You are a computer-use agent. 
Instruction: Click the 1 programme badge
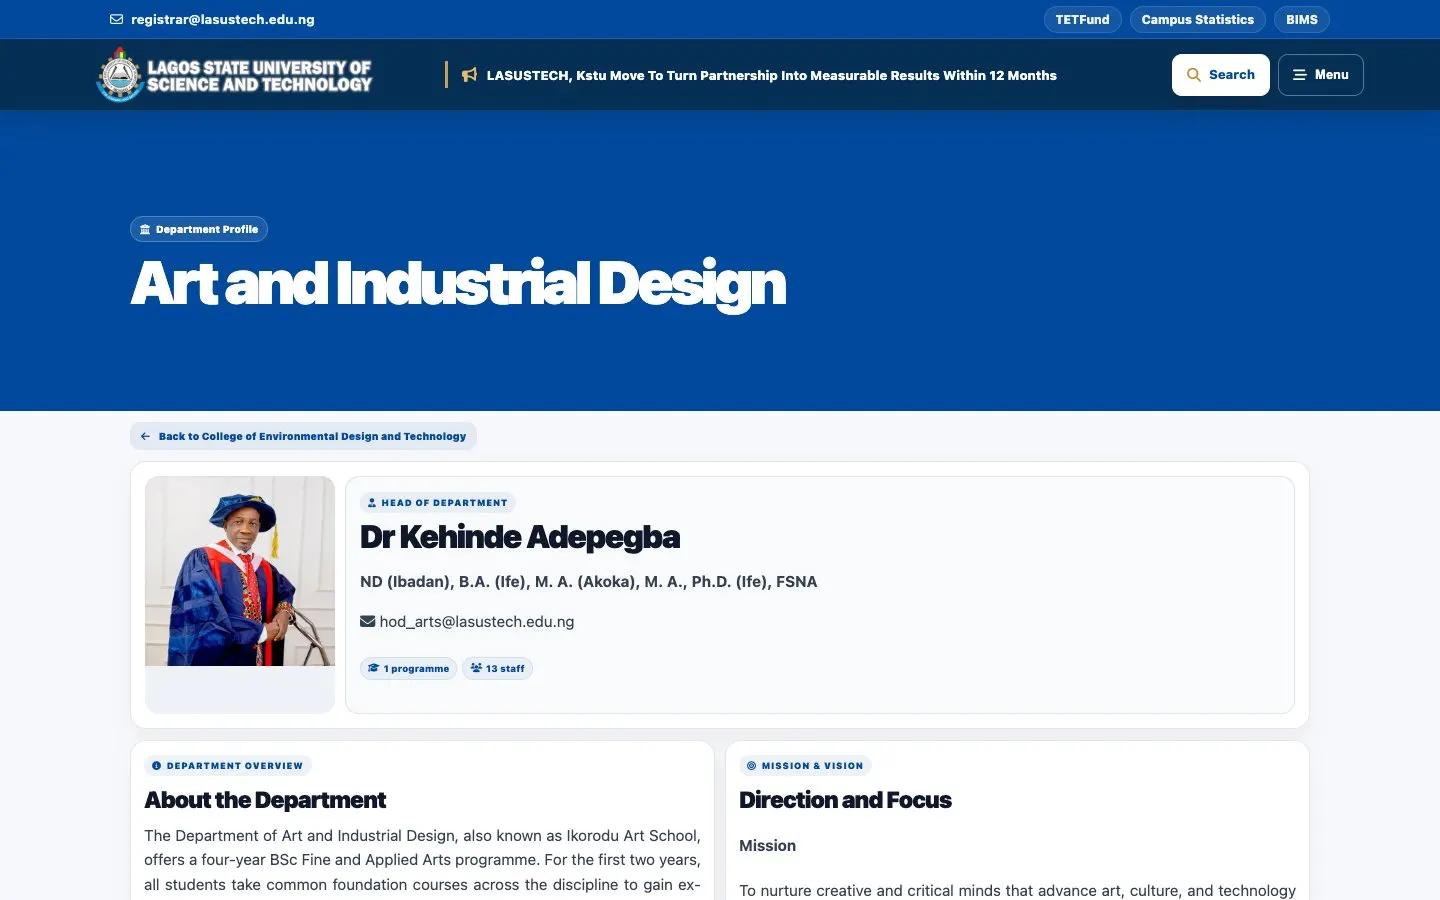[x=408, y=668]
